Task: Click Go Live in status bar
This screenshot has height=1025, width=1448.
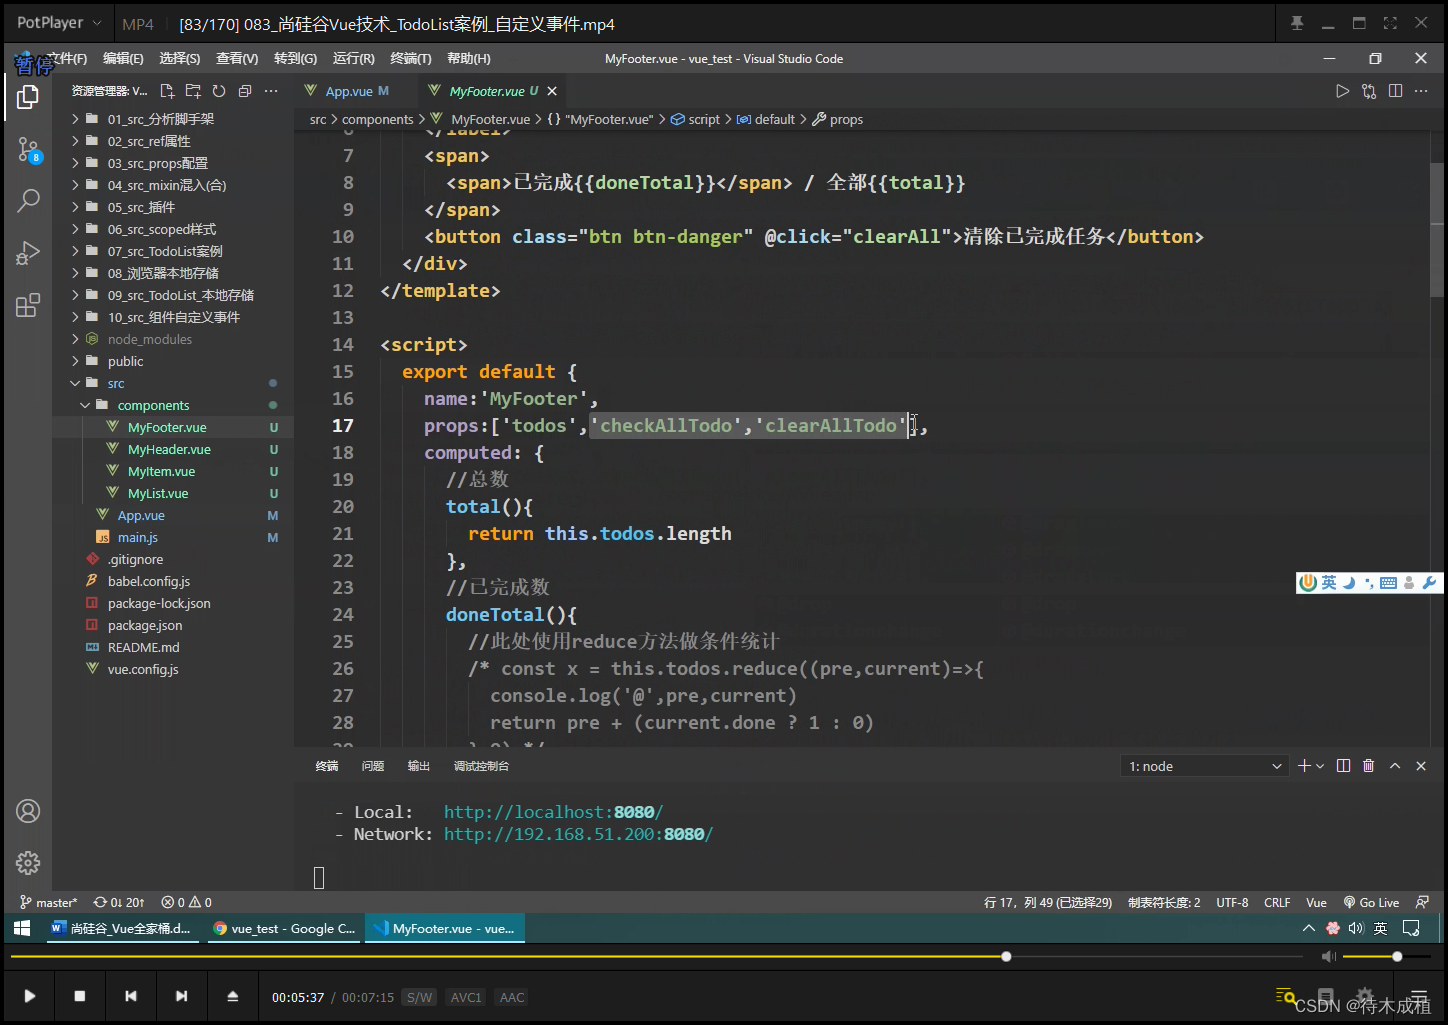Action: point(1372,902)
